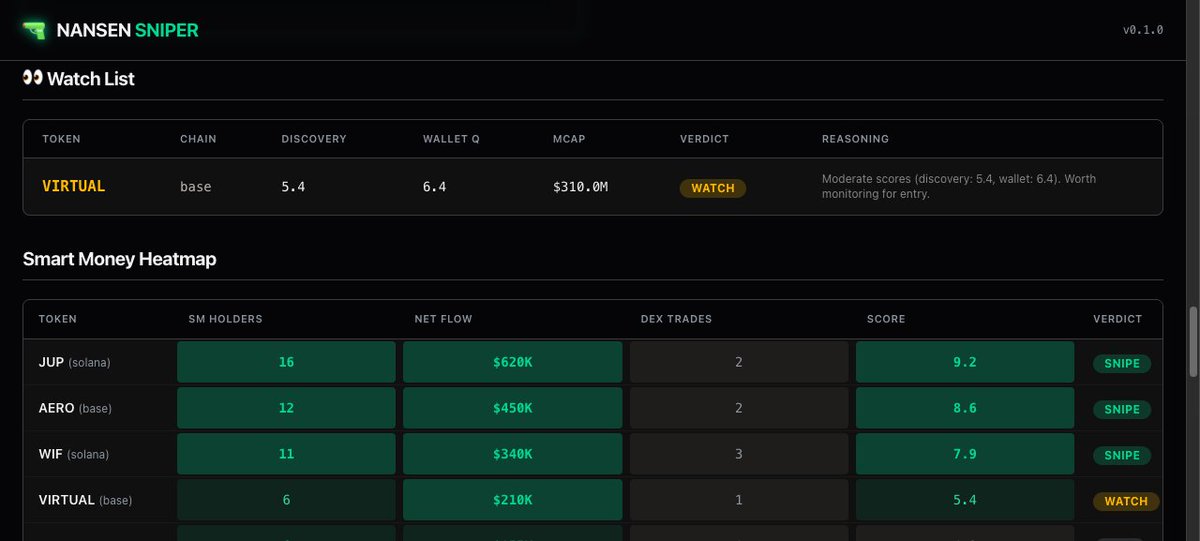The height and width of the screenshot is (541, 1200).
Task: Click the NANSEN SNIPER title text
Action: tap(127, 30)
